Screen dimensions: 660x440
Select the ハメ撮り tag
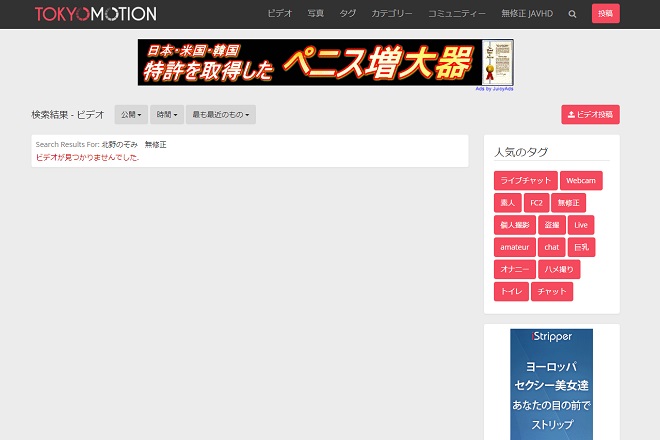coord(559,269)
